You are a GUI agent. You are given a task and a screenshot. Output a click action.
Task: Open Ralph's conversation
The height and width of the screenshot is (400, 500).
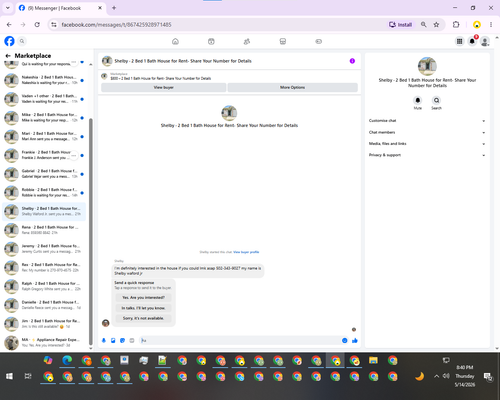click(44, 286)
